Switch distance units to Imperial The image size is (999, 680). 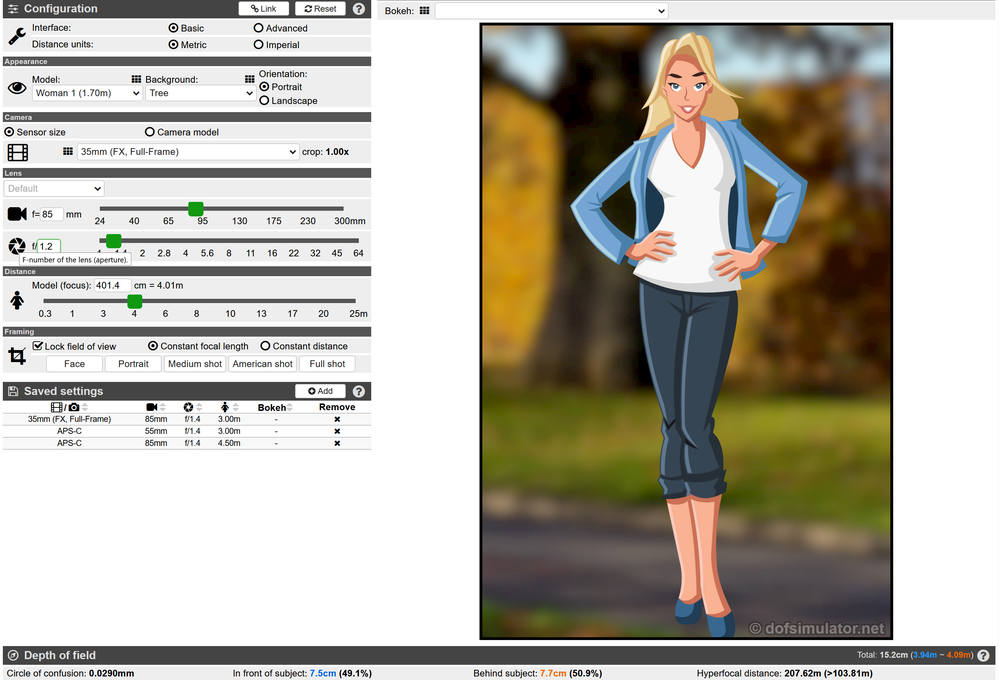click(259, 45)
